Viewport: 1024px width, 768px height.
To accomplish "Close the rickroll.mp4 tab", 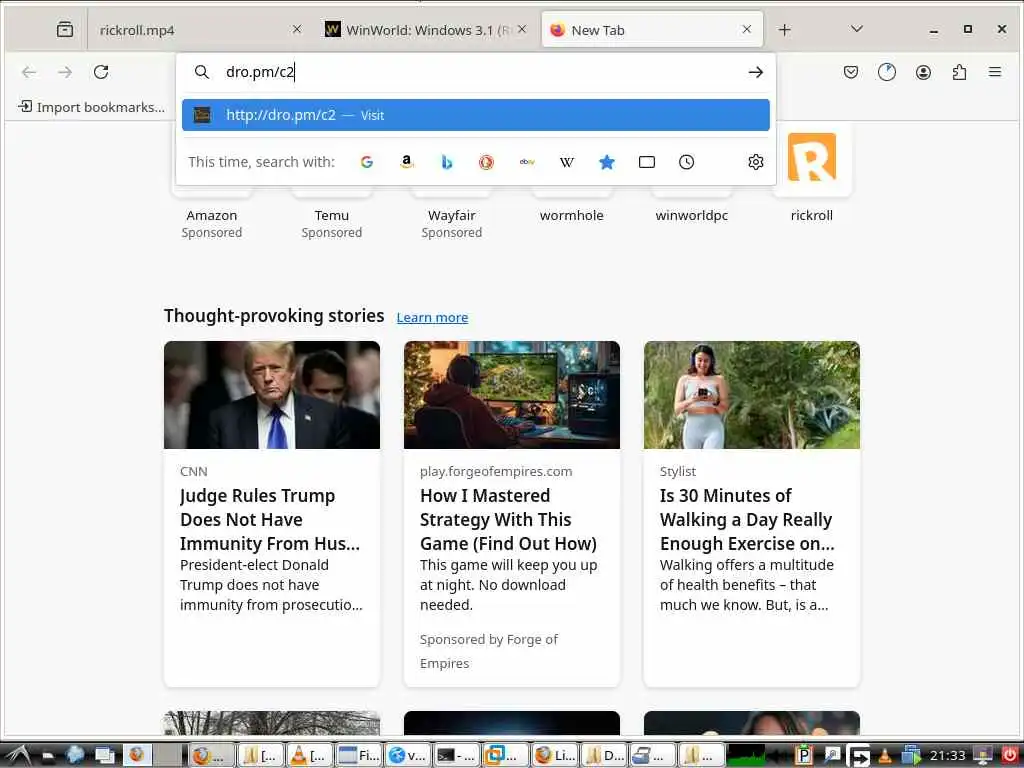I will (x=296, y=29).
